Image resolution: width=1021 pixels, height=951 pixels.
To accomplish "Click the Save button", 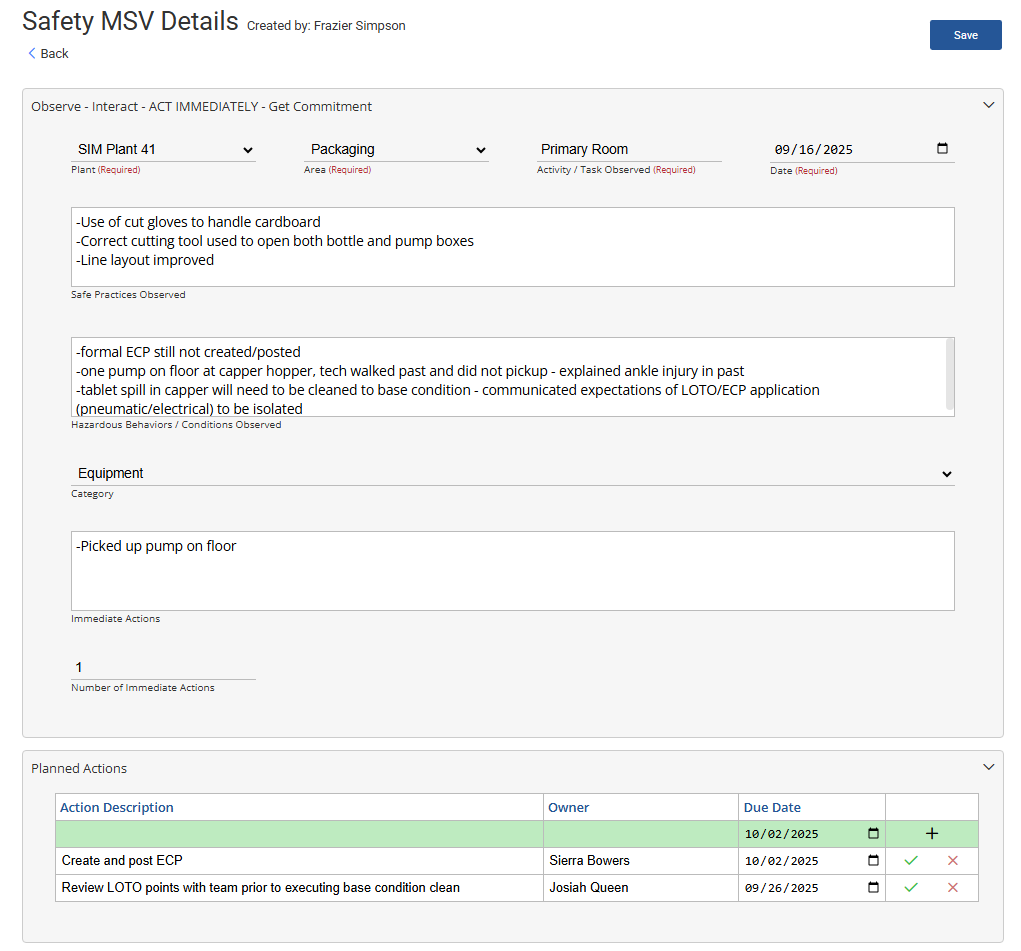I will (x=965, y=35).
